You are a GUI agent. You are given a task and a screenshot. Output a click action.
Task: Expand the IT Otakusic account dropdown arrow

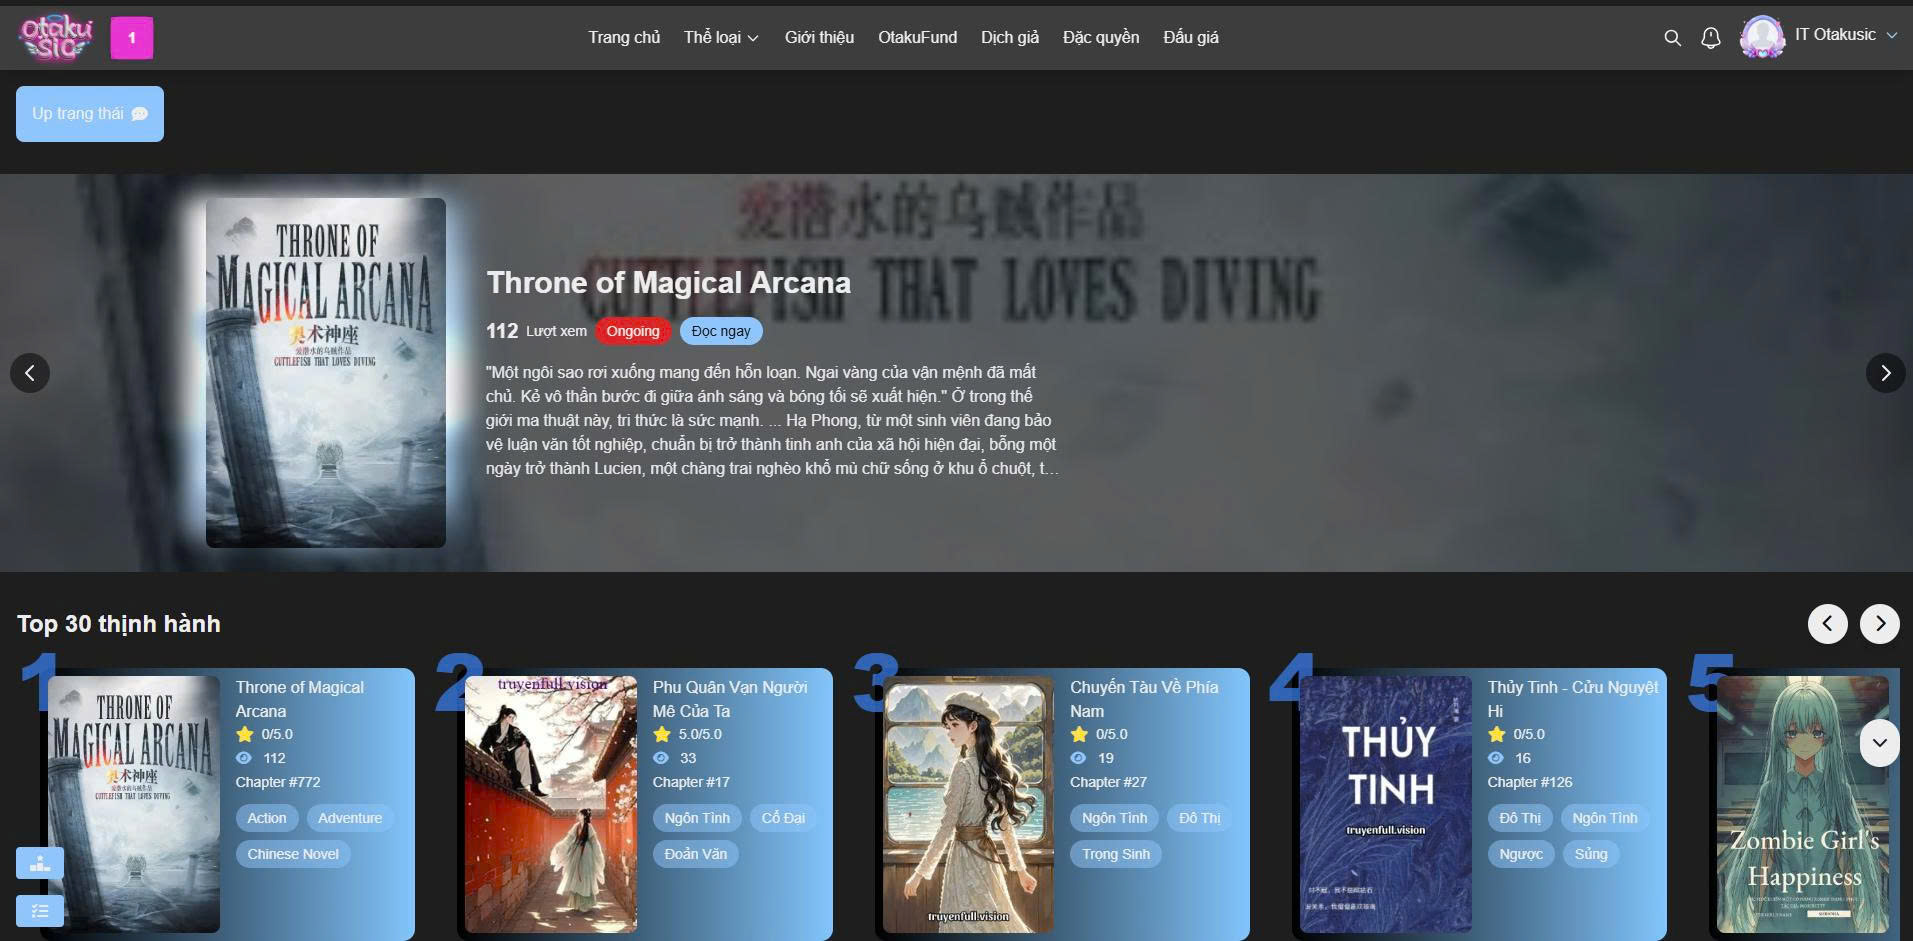pyautogui.click(x=1892, y=35)
